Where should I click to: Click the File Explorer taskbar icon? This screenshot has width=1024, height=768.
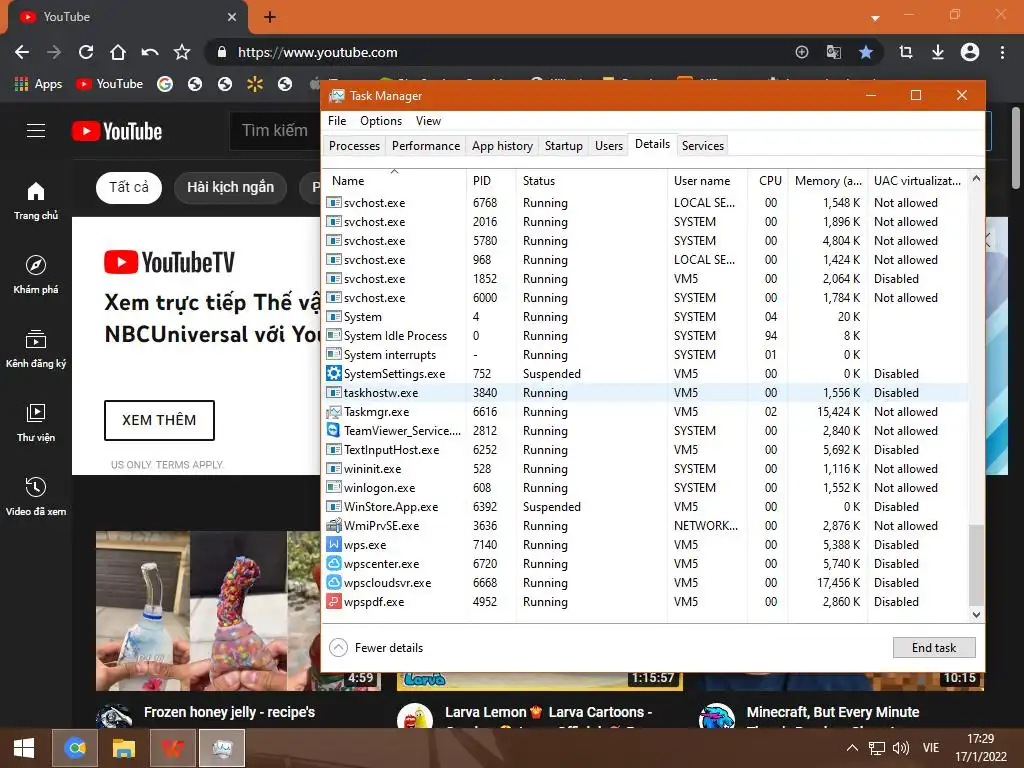pyautogui.click(x=123, y=748)
